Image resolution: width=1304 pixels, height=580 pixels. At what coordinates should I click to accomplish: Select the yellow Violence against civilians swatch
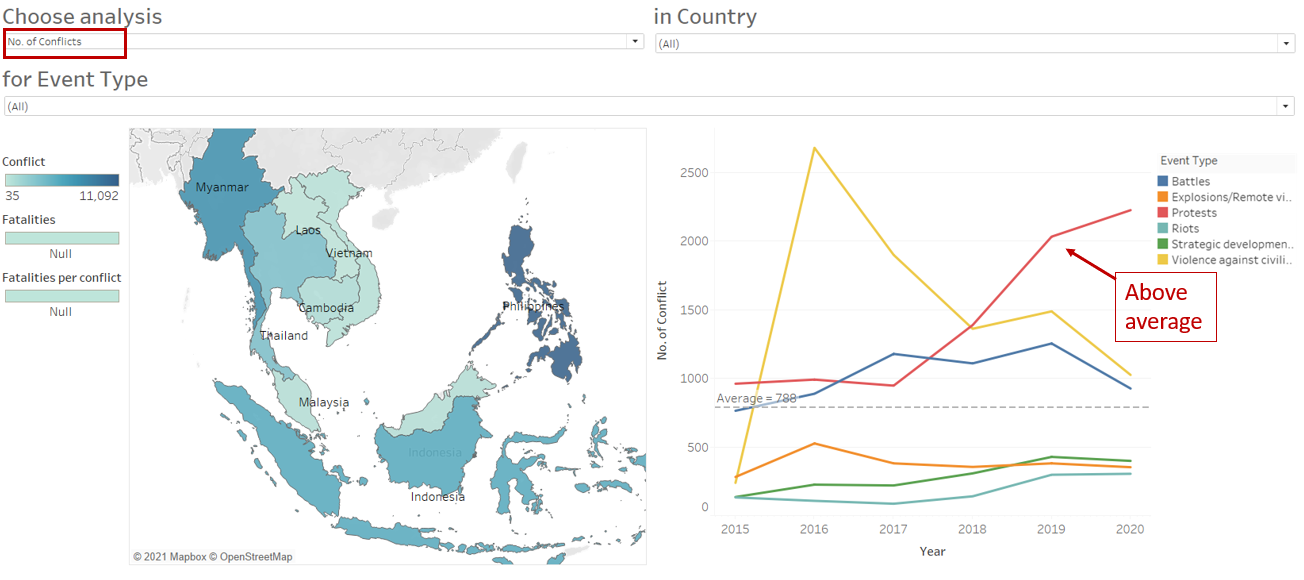click(1163, 260)
